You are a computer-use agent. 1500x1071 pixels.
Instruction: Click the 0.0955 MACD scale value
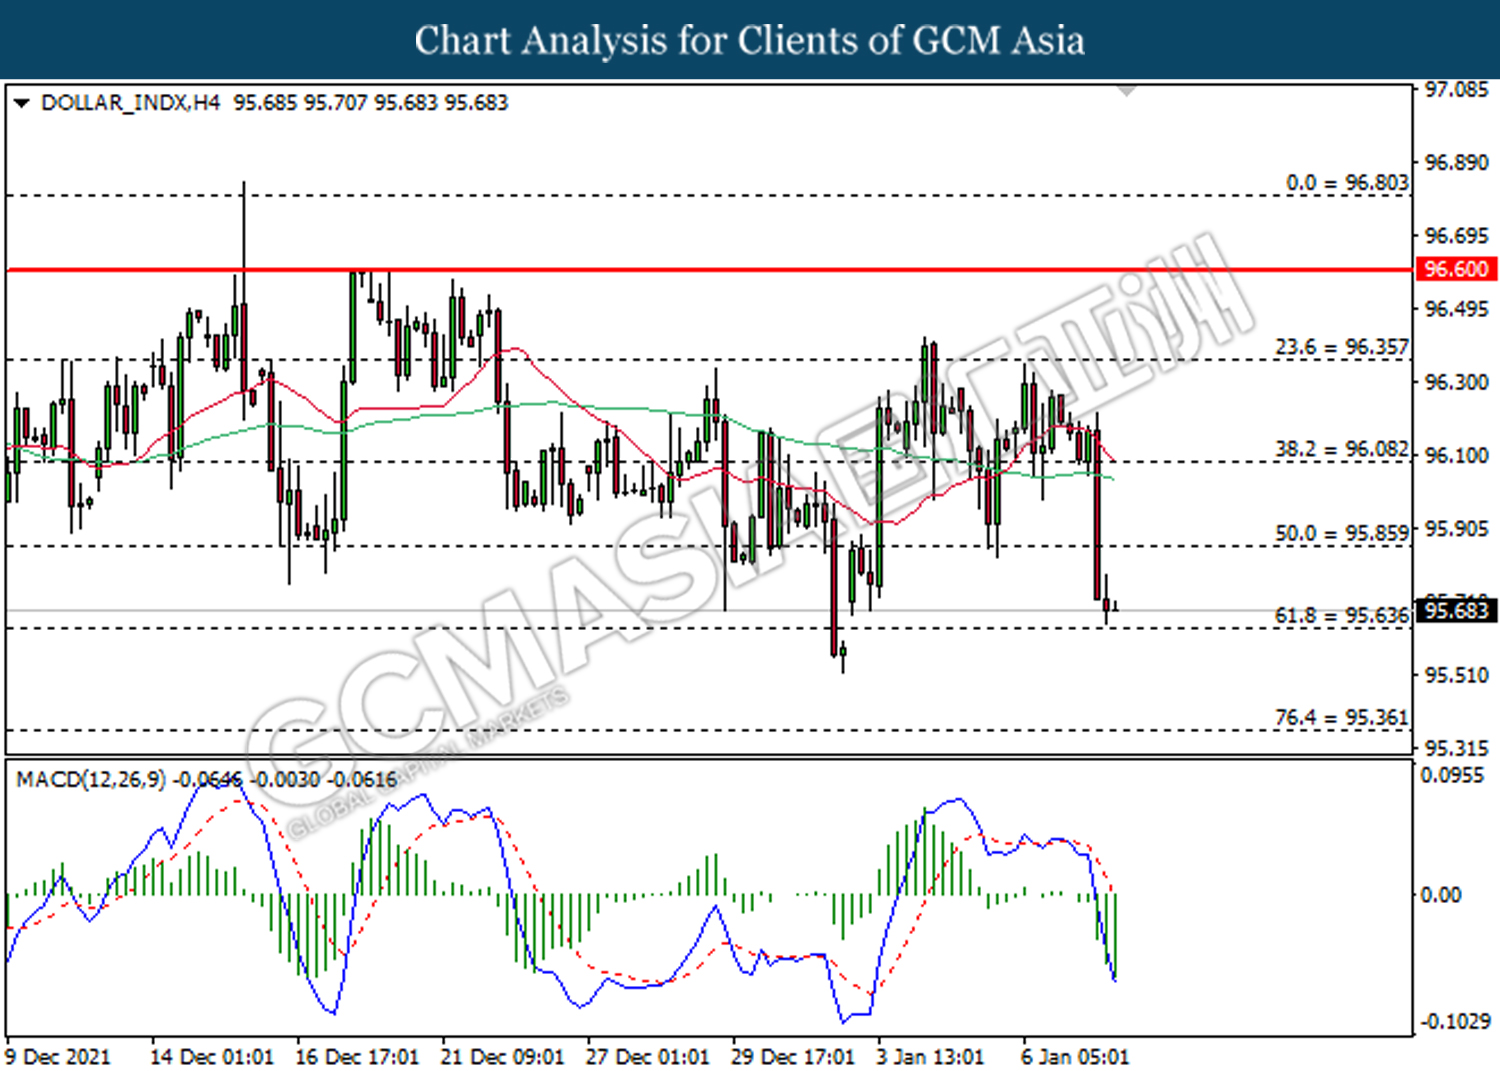click(x=1452, y=775)
